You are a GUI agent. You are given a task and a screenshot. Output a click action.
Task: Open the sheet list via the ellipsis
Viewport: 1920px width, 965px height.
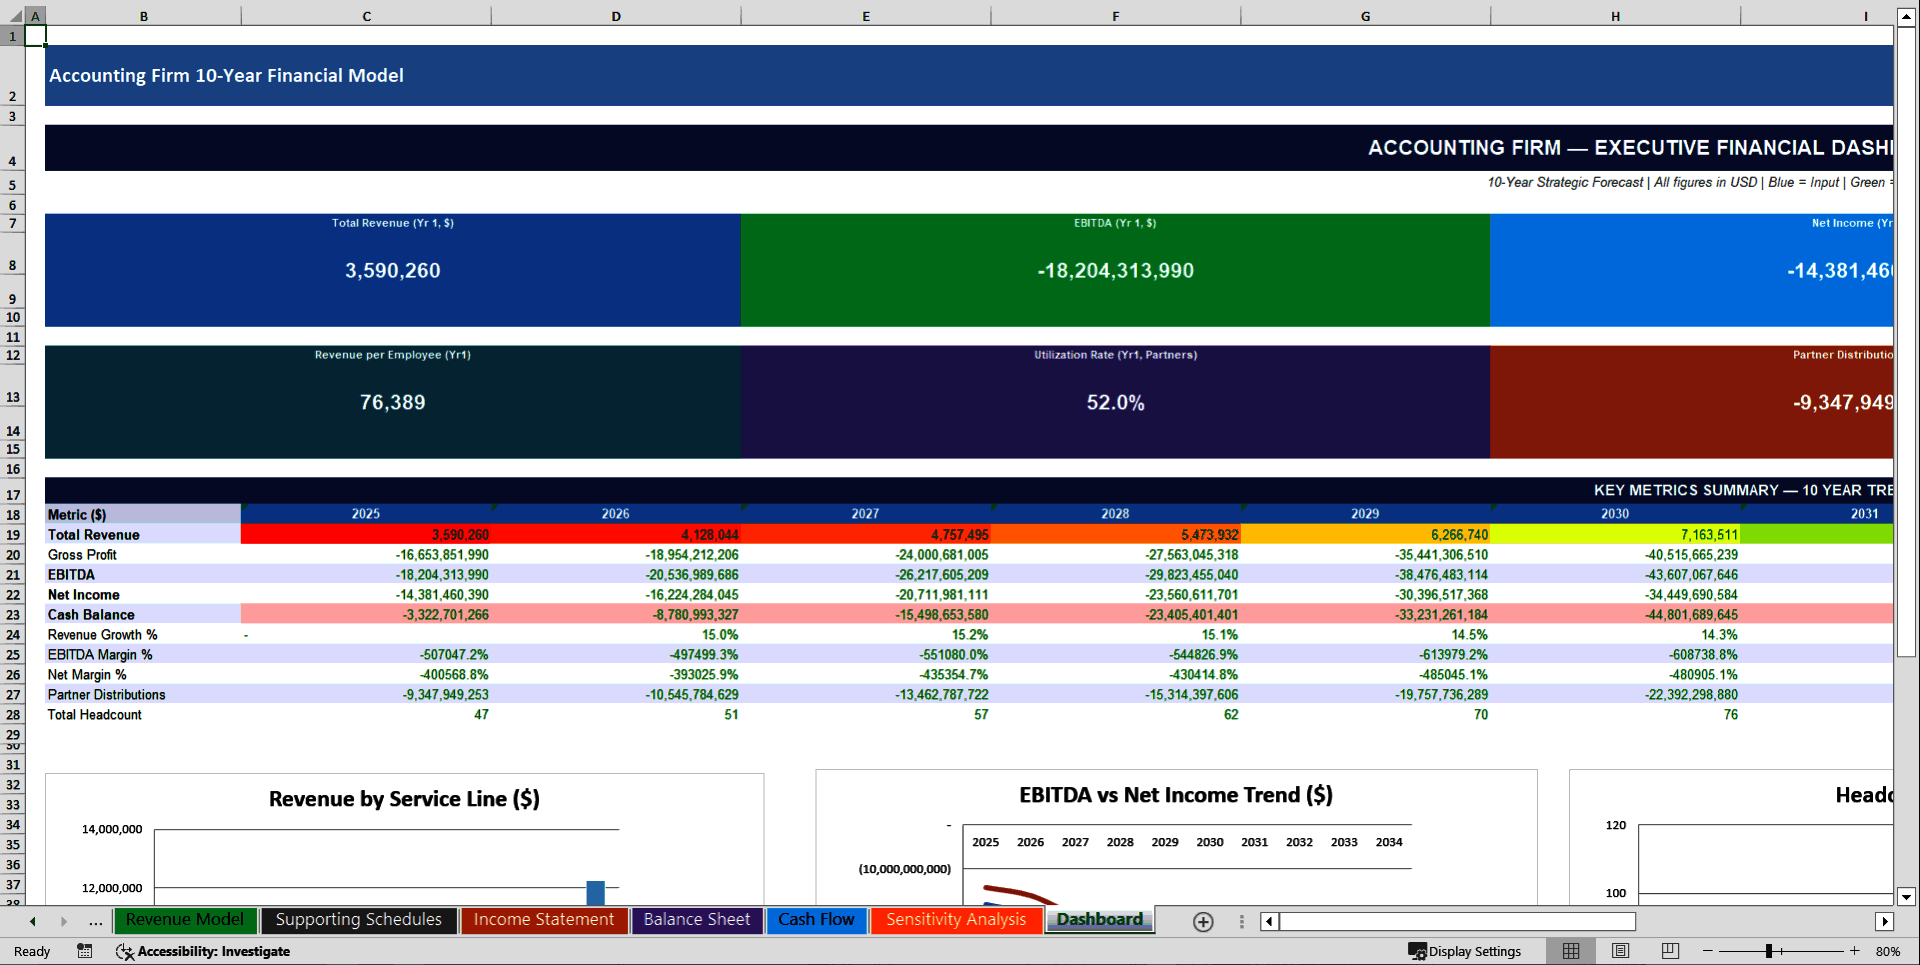(95, 922)
